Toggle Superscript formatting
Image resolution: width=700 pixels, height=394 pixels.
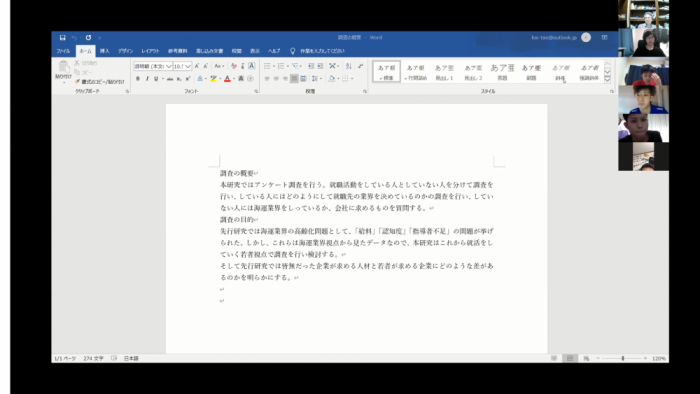[188, 79]
